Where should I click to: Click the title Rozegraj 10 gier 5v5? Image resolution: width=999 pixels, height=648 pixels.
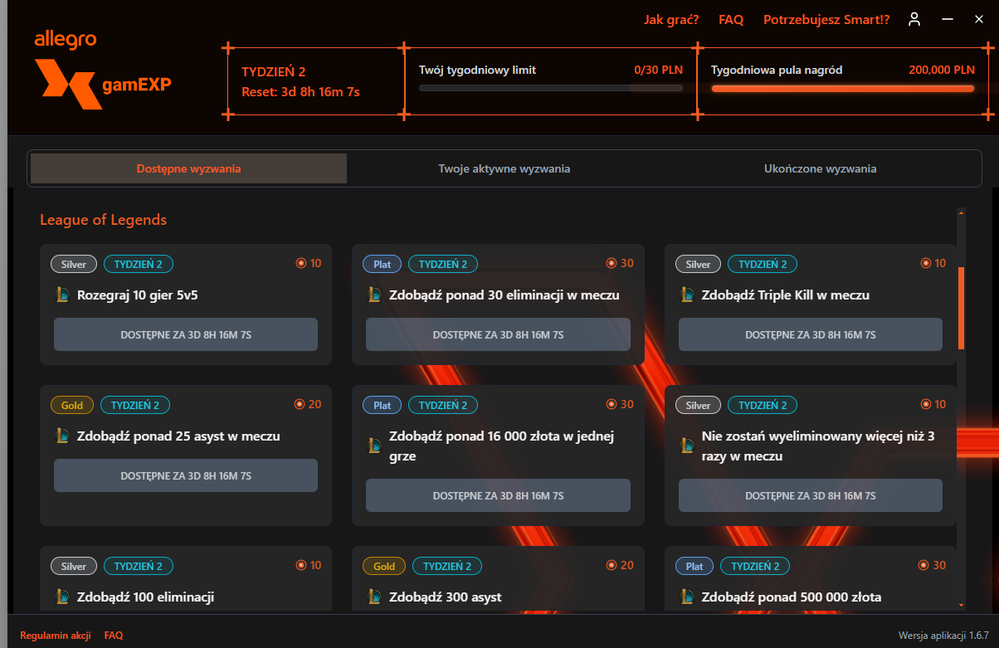pos(138,295)
